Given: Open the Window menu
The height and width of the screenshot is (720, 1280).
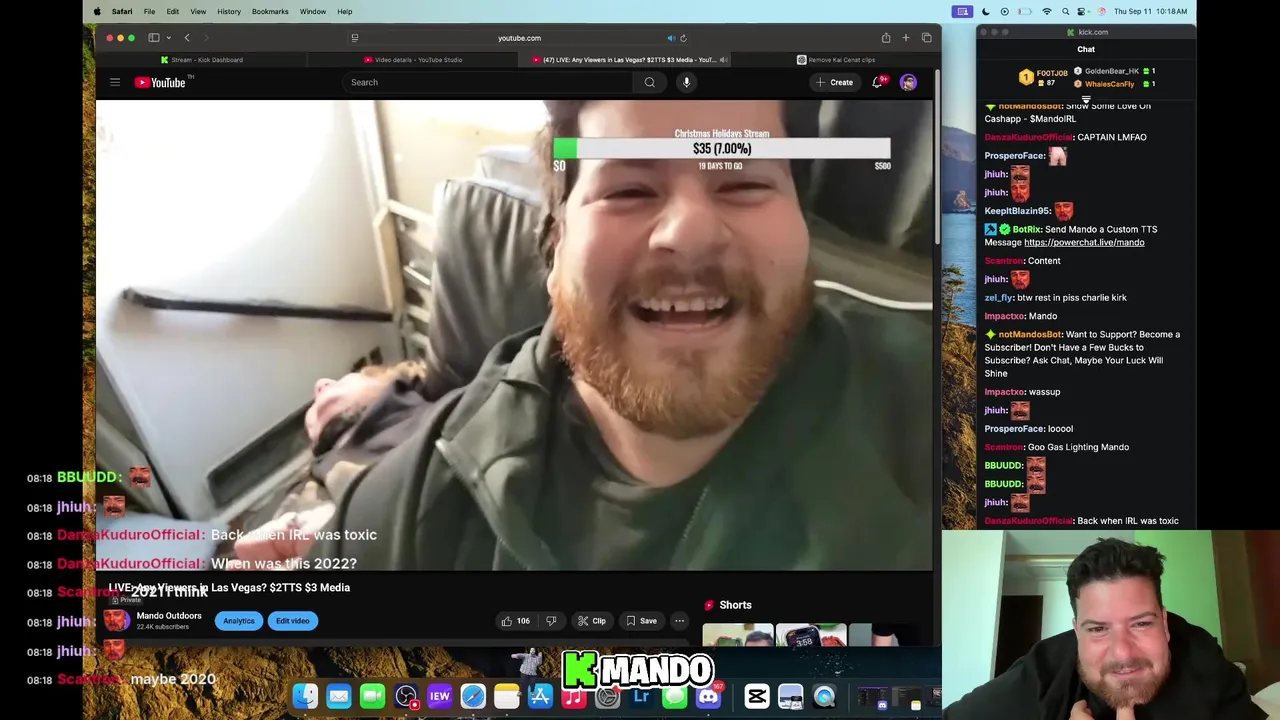Looking at the screenshot, I should pos(313,11).
